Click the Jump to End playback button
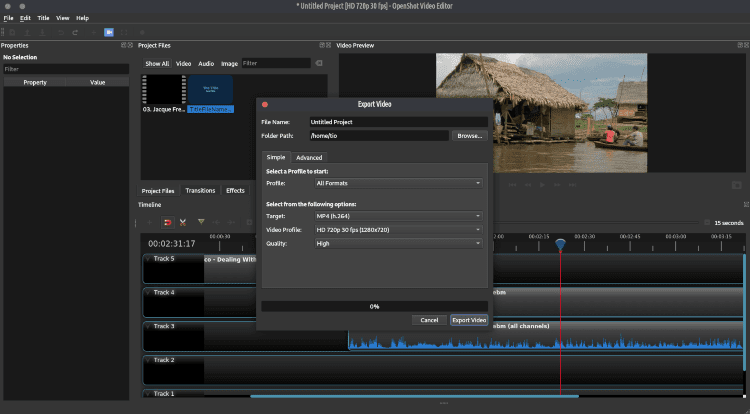The image size is (750, 414). [x=573, y=185]
